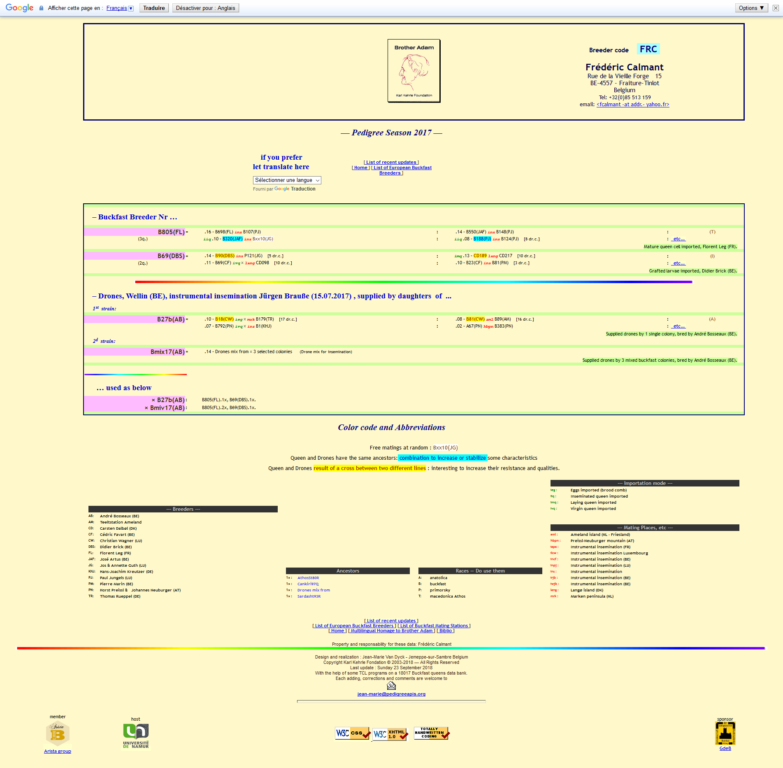Open List of European Buckfast Breeders top link
783x768 pixels.
click(401, 170)
